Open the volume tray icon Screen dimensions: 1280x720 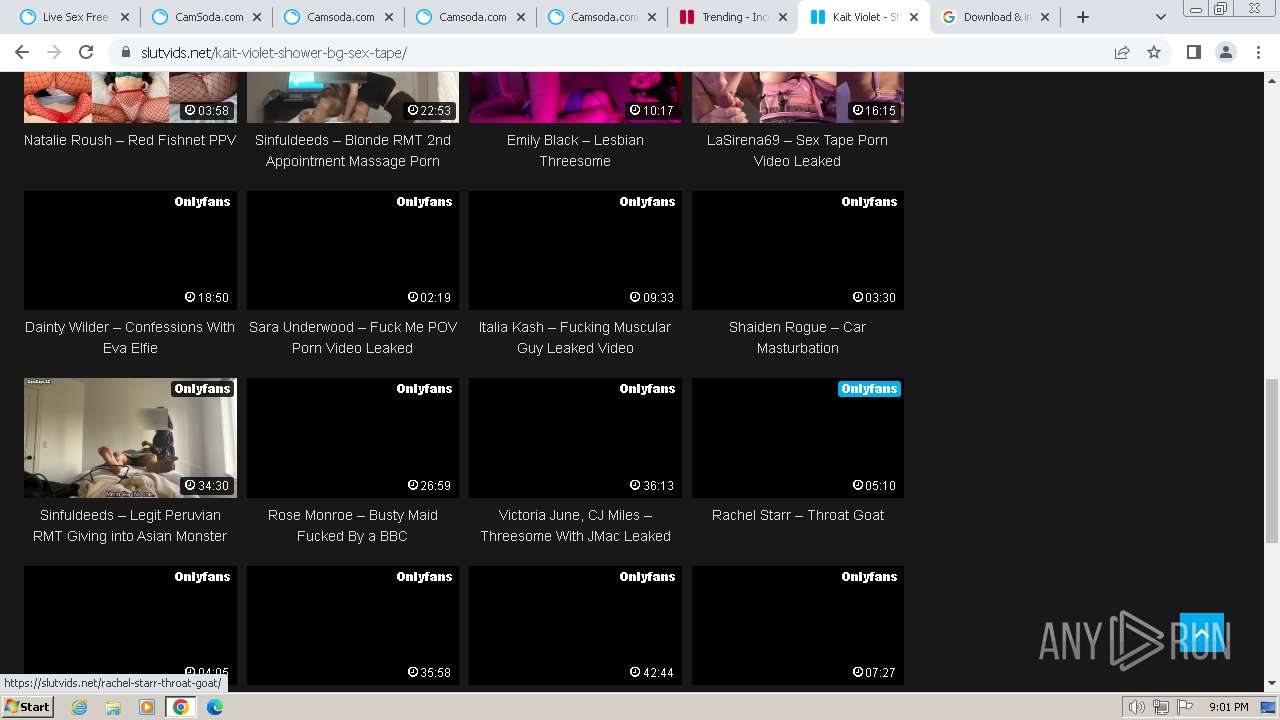(1137, 707)
